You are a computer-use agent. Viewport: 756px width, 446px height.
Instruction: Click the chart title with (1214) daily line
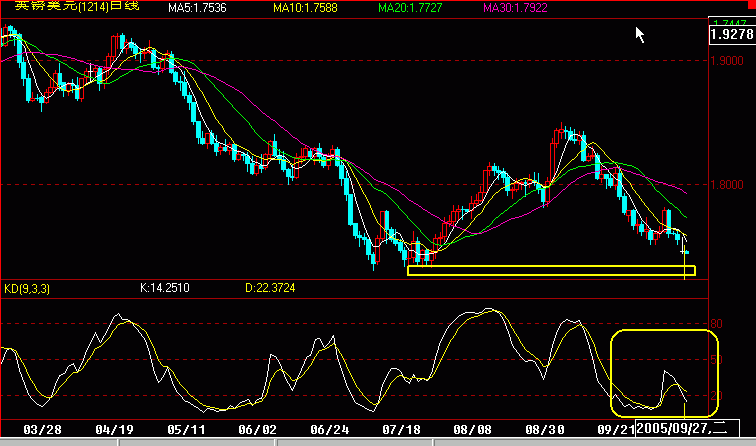click(77, 6)
